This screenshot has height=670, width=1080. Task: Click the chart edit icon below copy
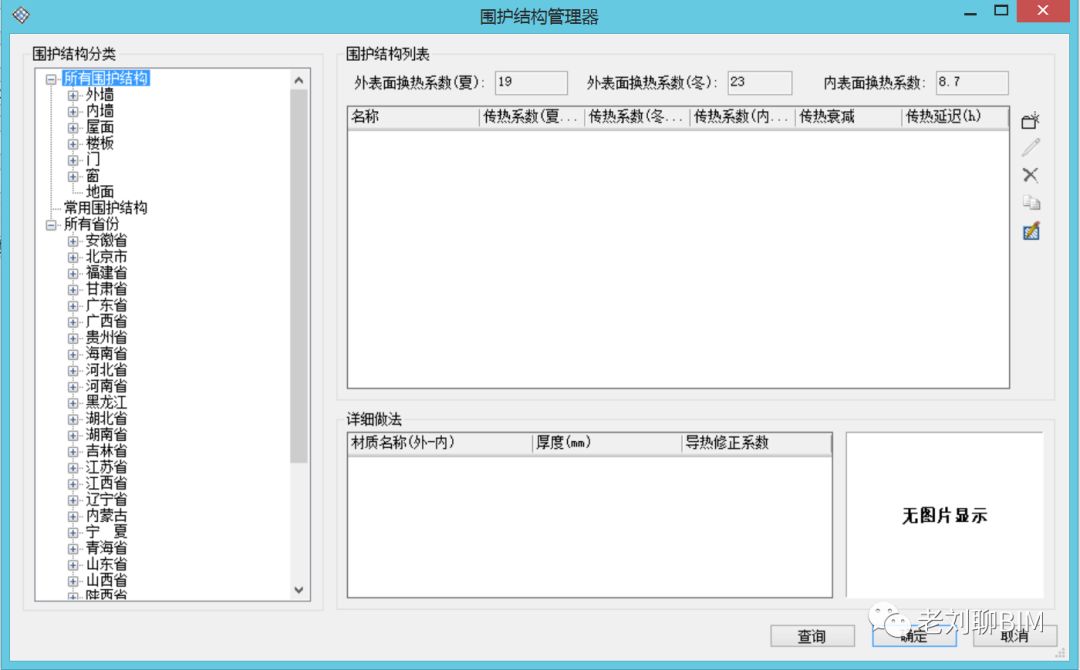pos(1030,231)
